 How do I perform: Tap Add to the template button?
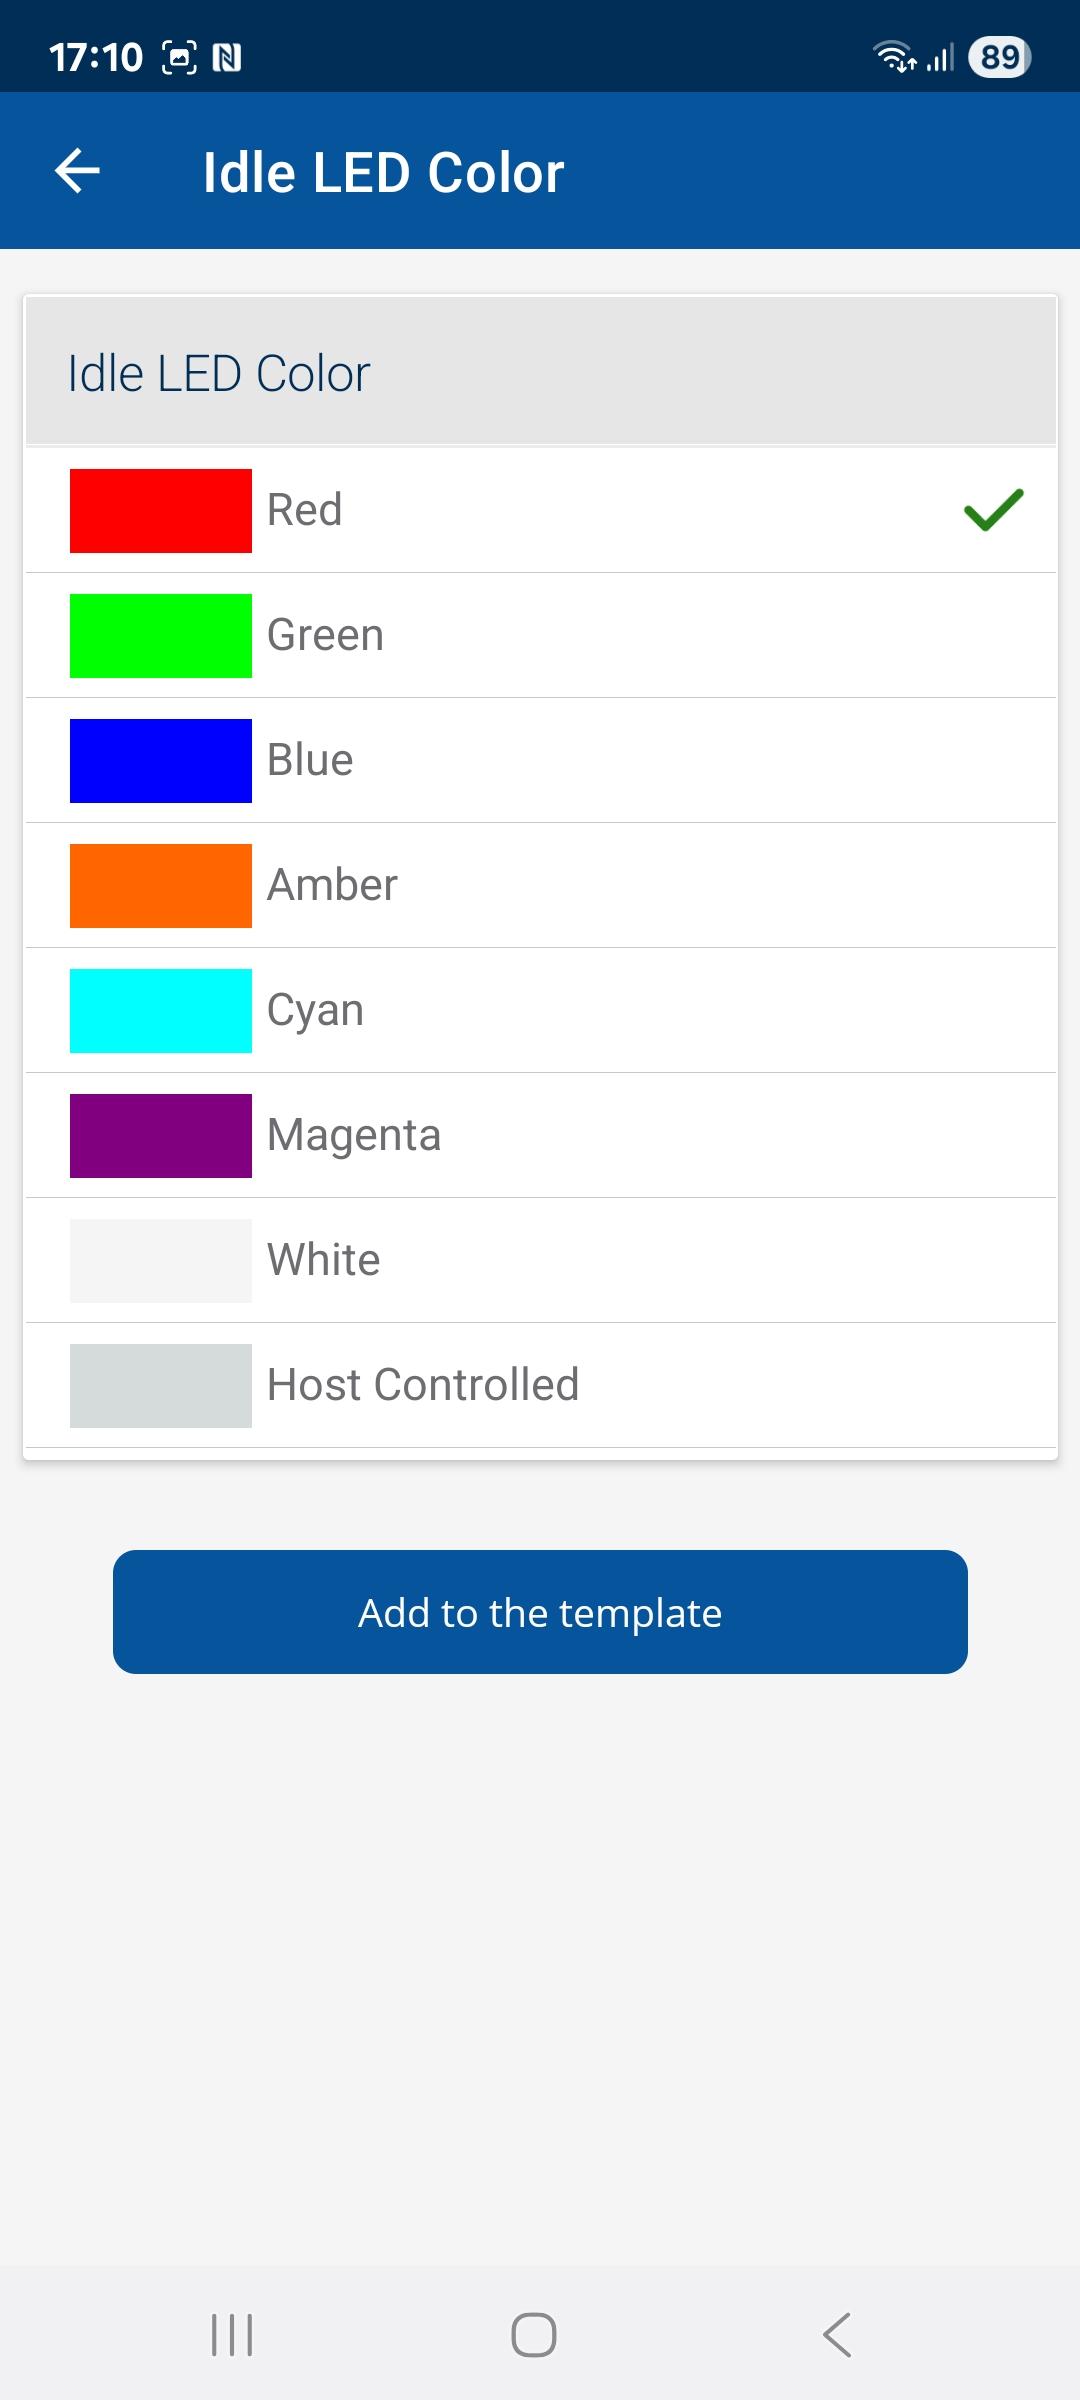[x=540, y=1612]
